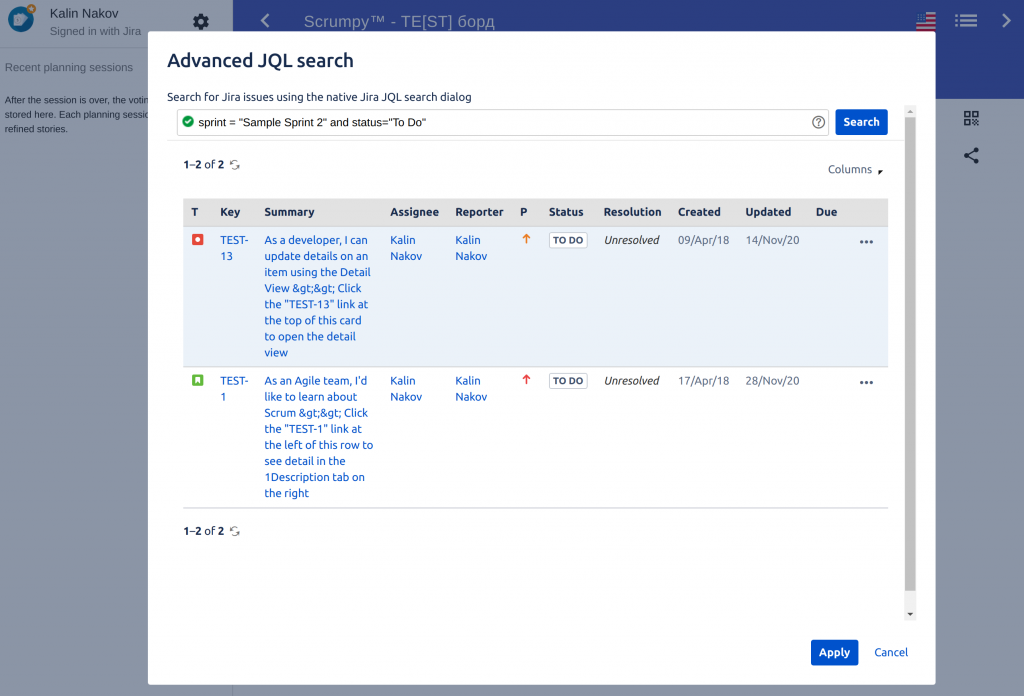Click Unresolved in the TEST-13 row

tap(632, 240)
